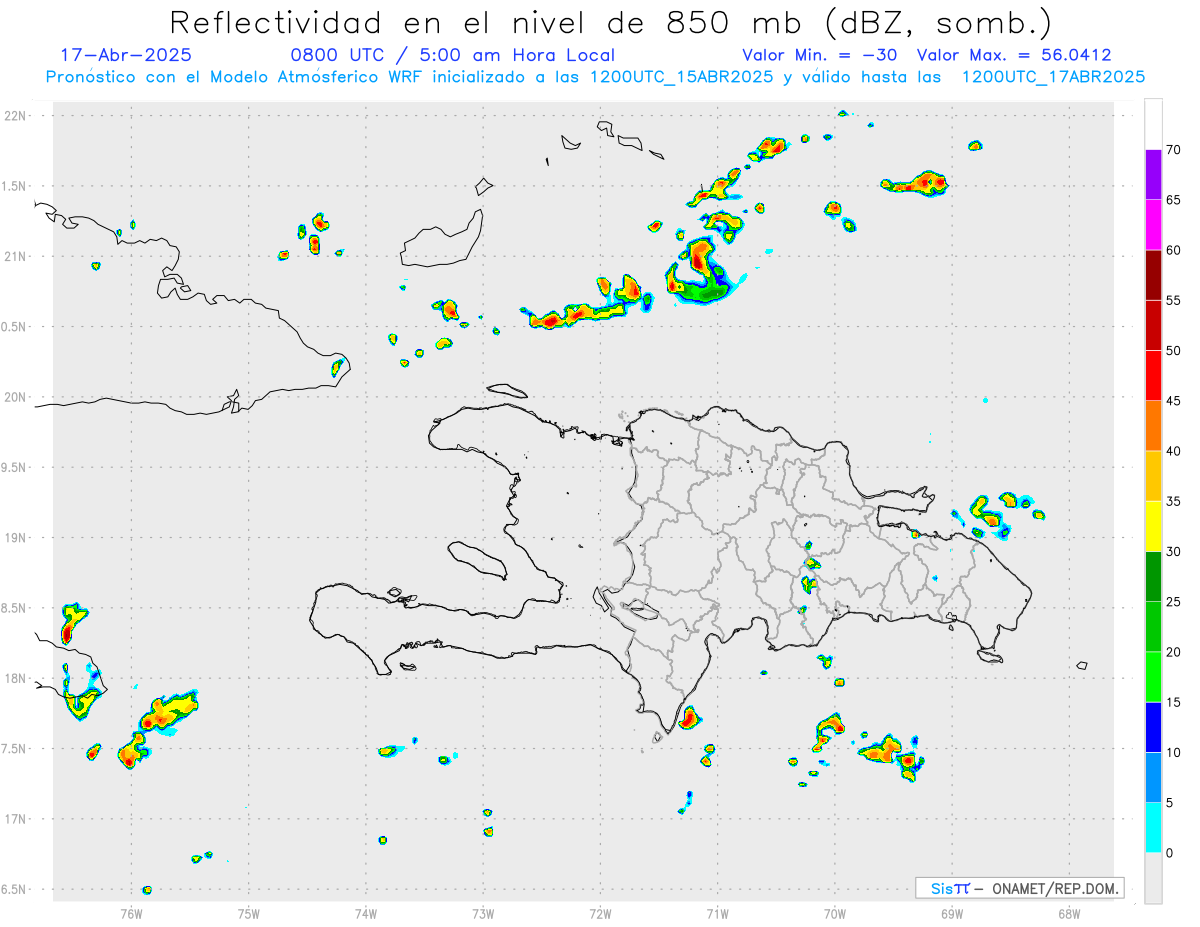The height and width of the screenshot is (927, 1200).
Task: Click the '19N' latitude label
Action: (16, 538)
